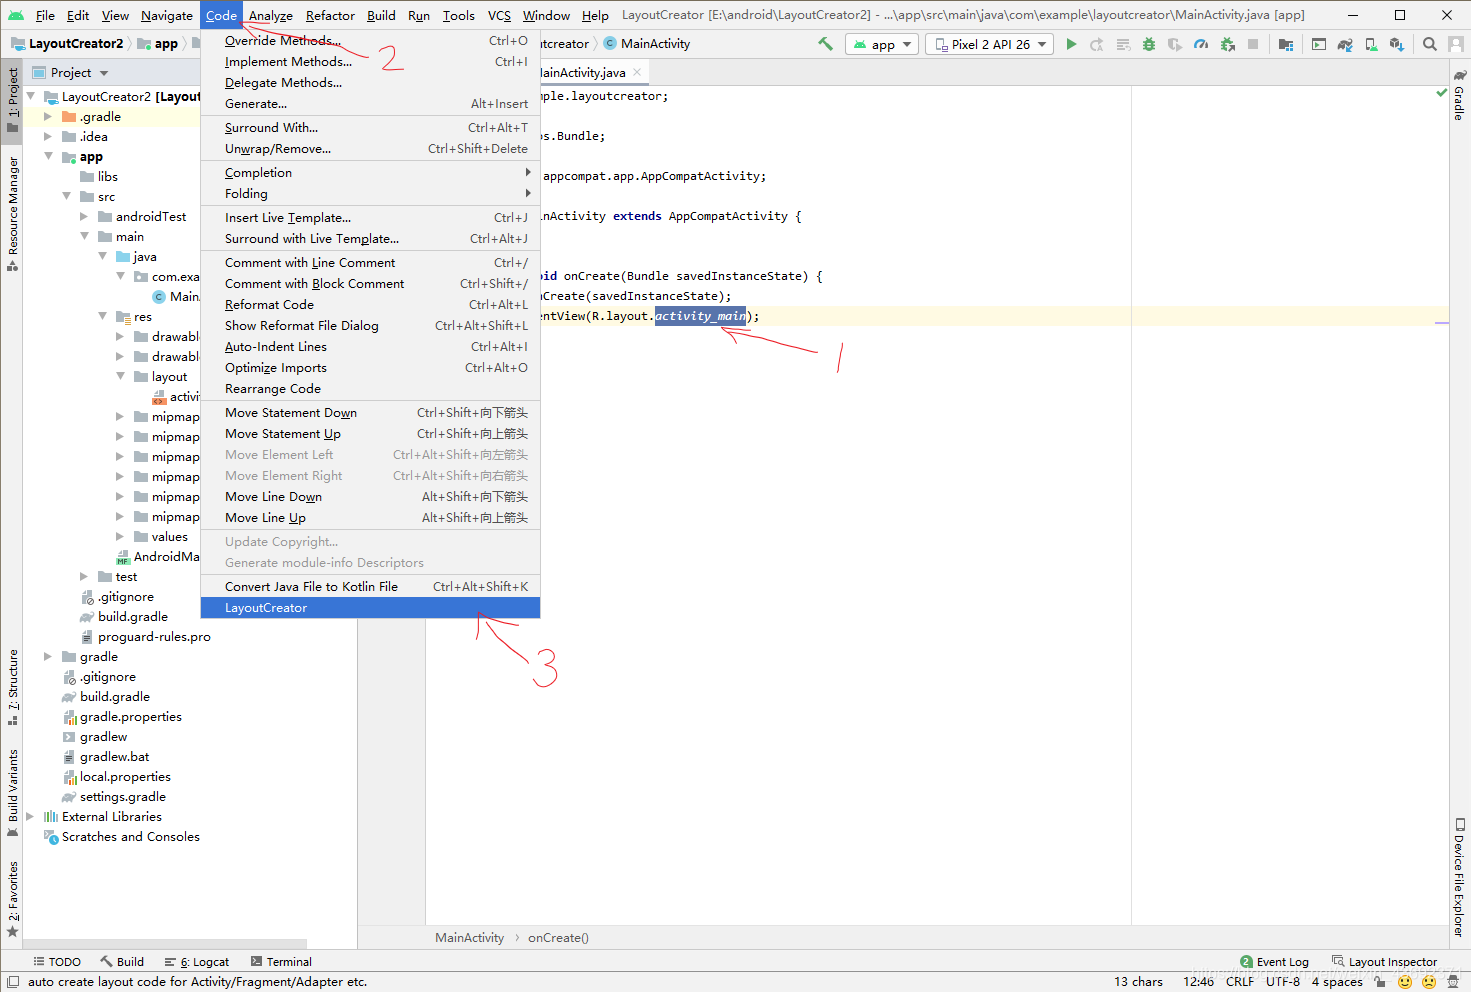
Task: Open the SDK Manager icon
Action: 1397,44
